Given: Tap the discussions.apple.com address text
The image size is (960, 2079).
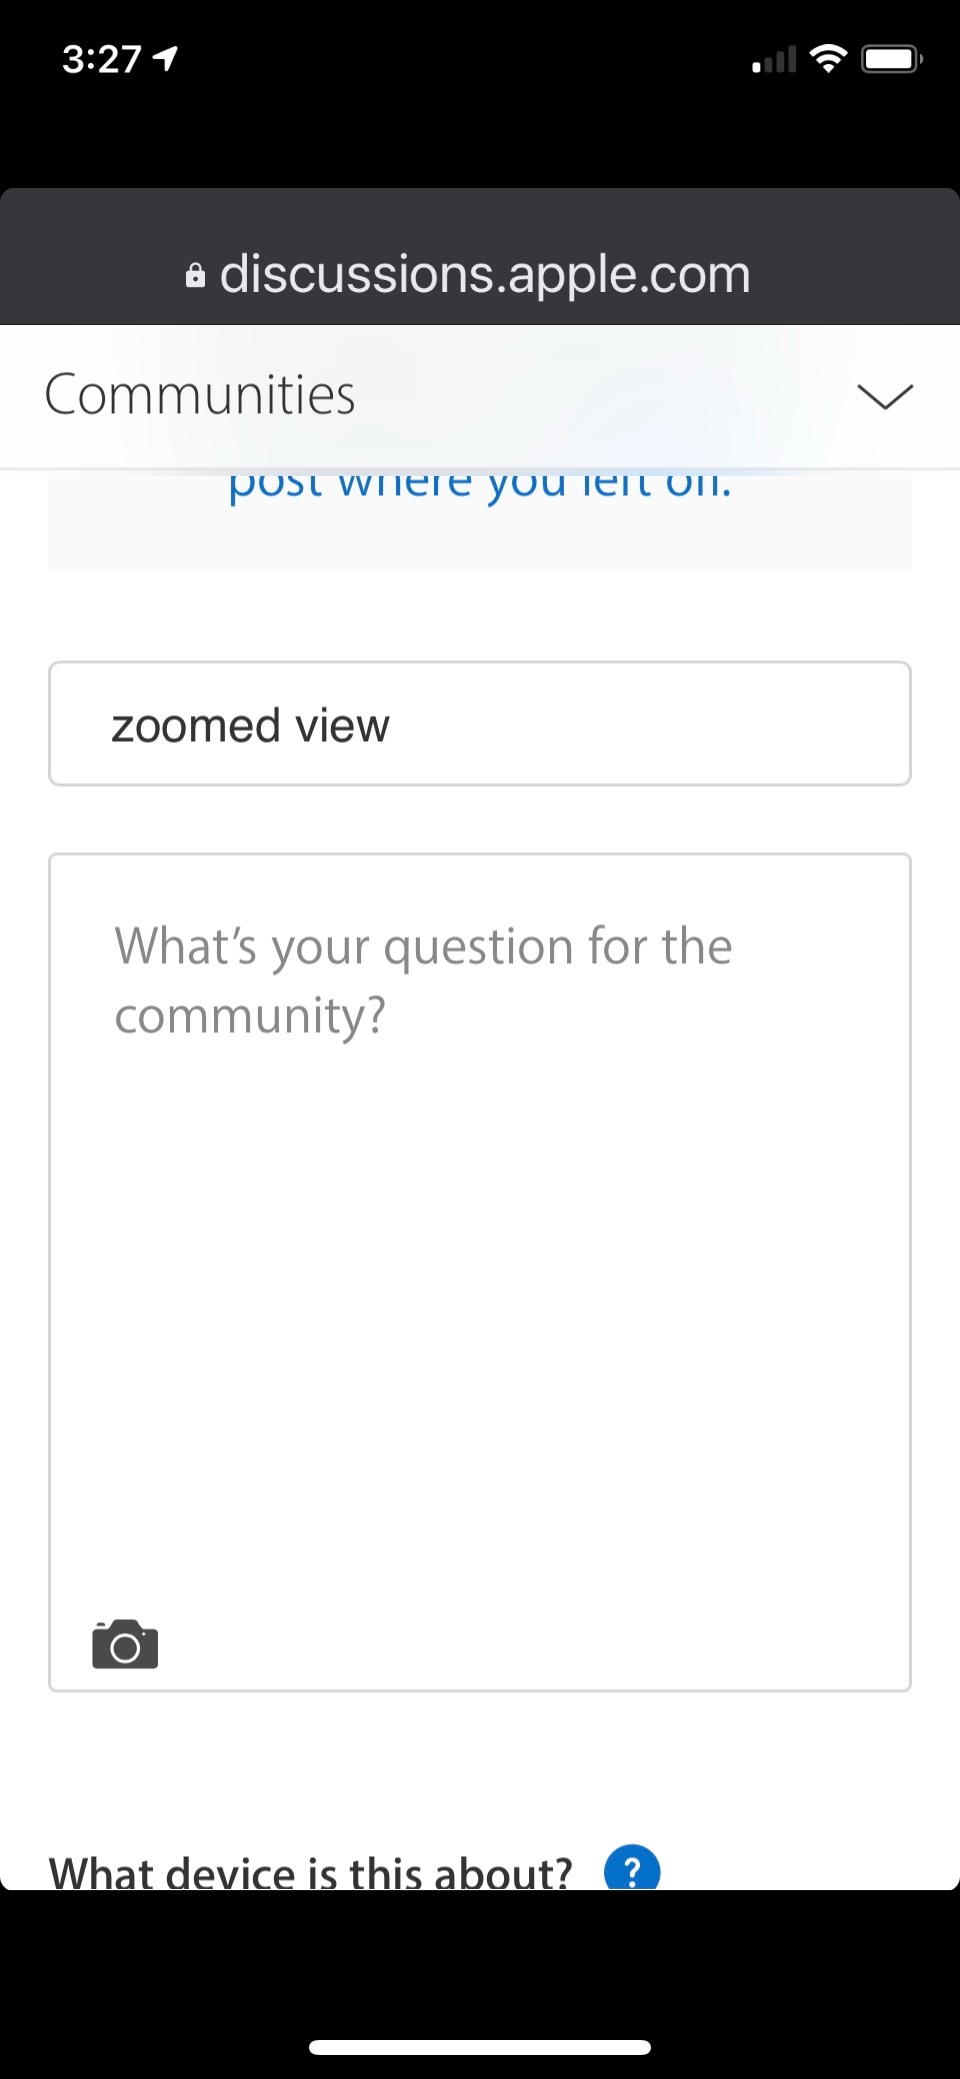Looking at the screenshot, I should (485, 274).
